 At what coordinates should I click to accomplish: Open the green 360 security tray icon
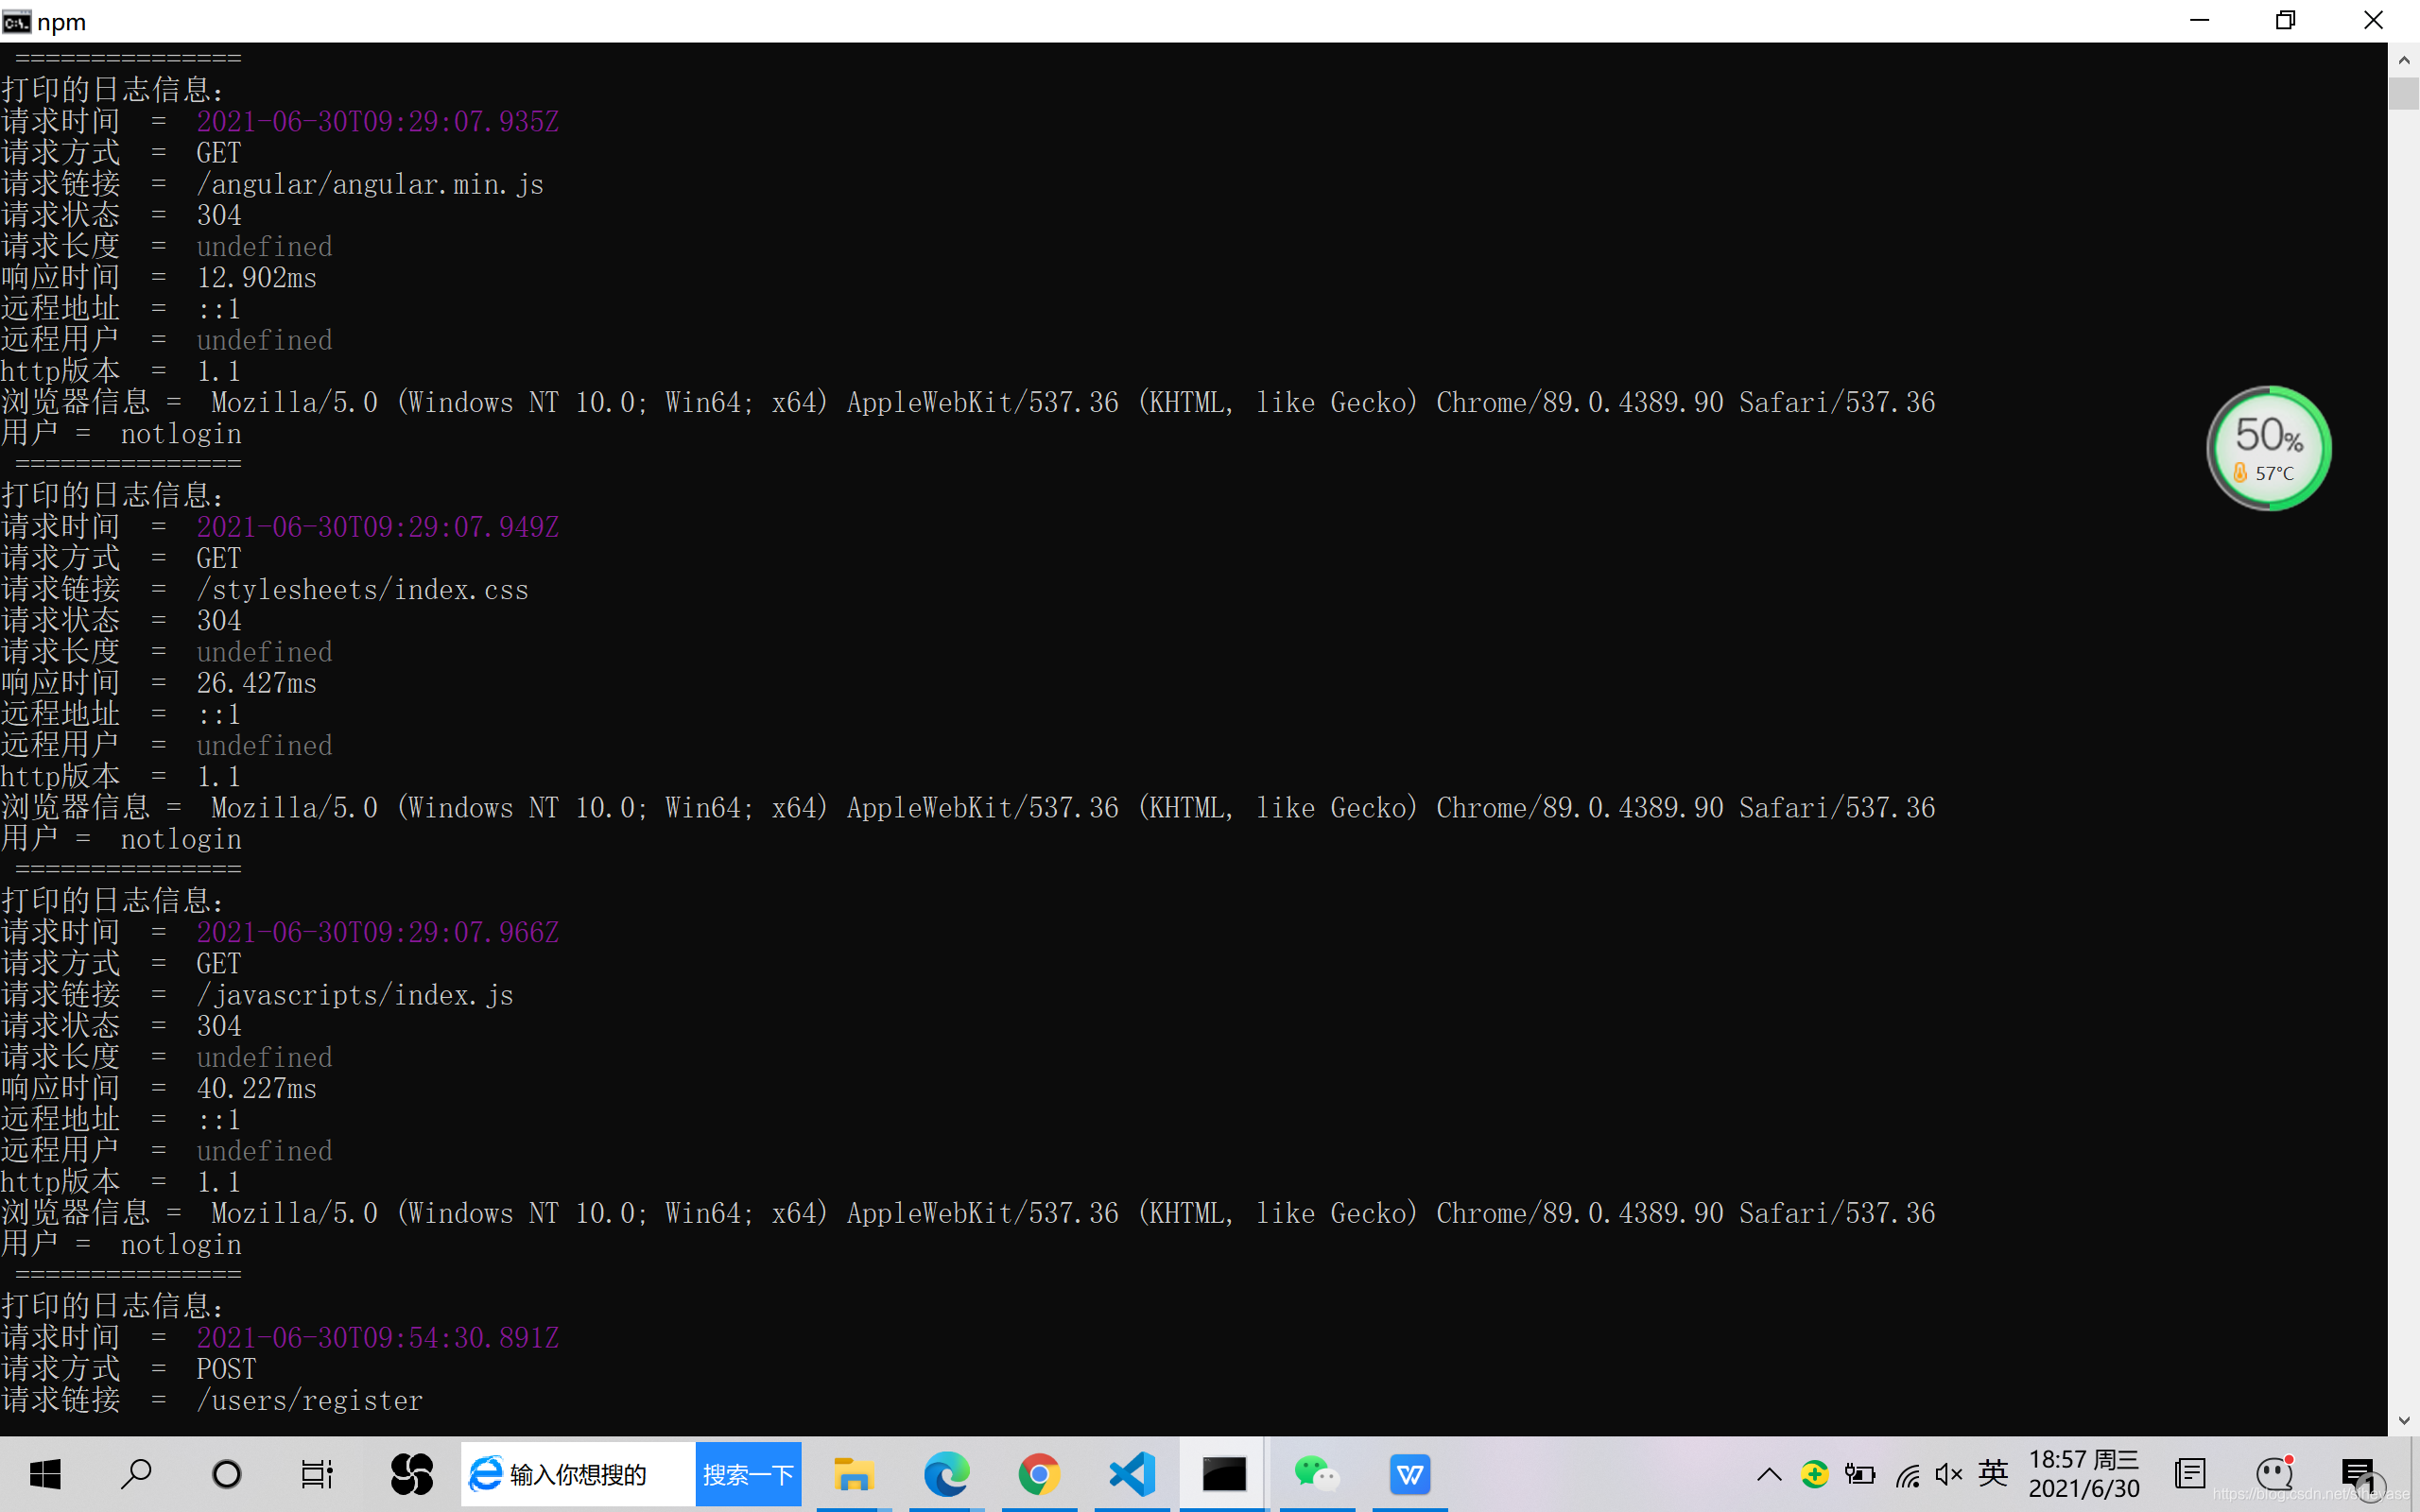coord(1814,1474)
